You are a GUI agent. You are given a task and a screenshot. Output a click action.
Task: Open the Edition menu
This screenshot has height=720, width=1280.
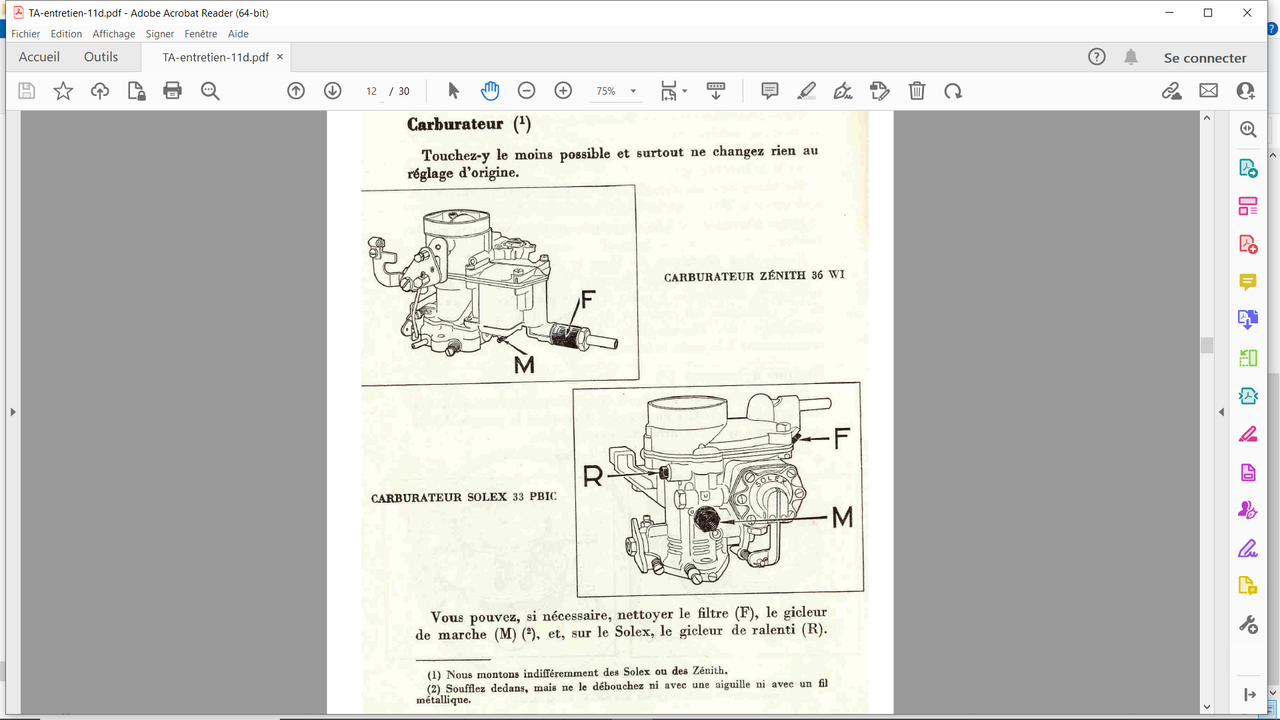click(67, 34)
